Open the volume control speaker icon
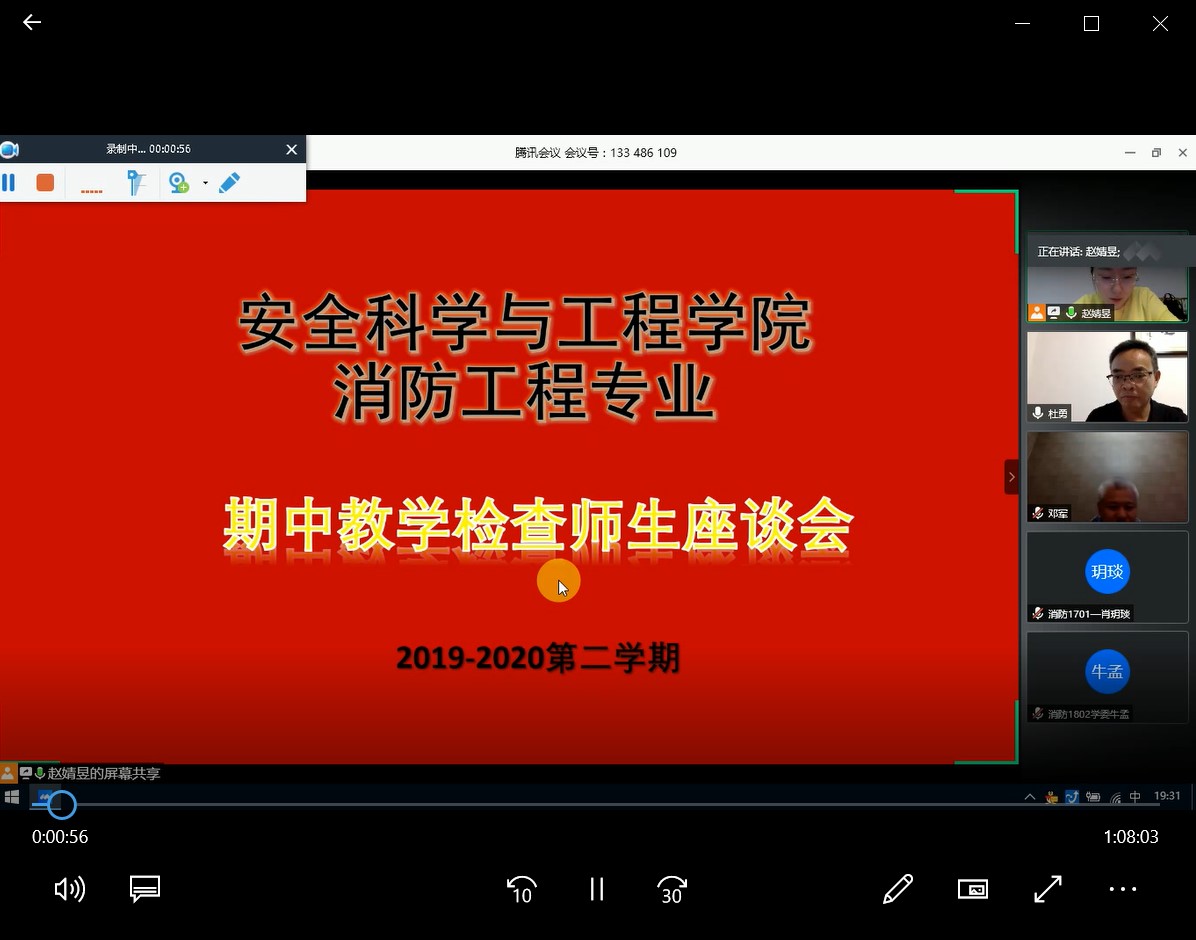Viewport: 1196px width, 940px height. 69,889
